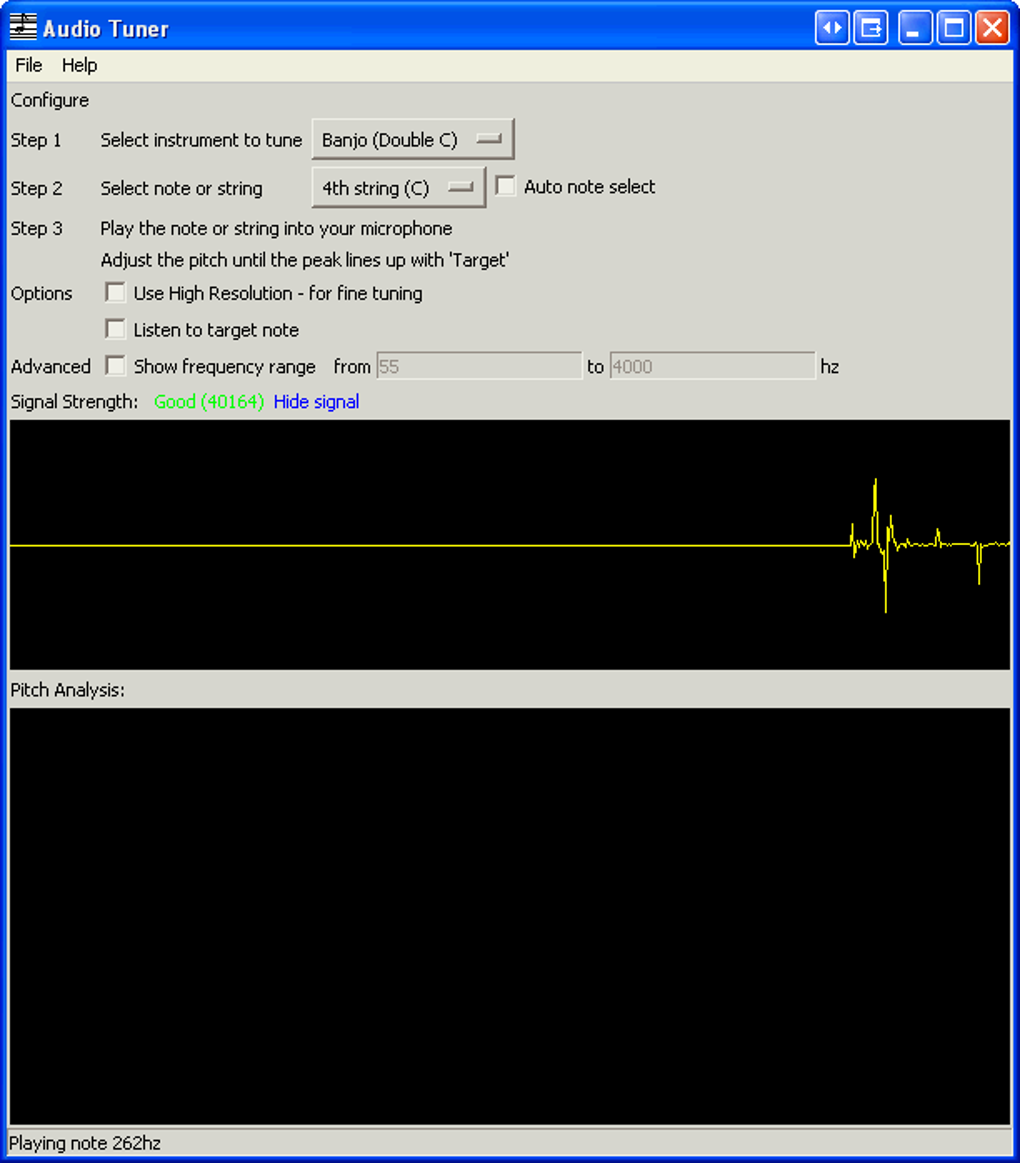
Task: Click the Good (40164) signal strength value
Action: click(209, 401)
